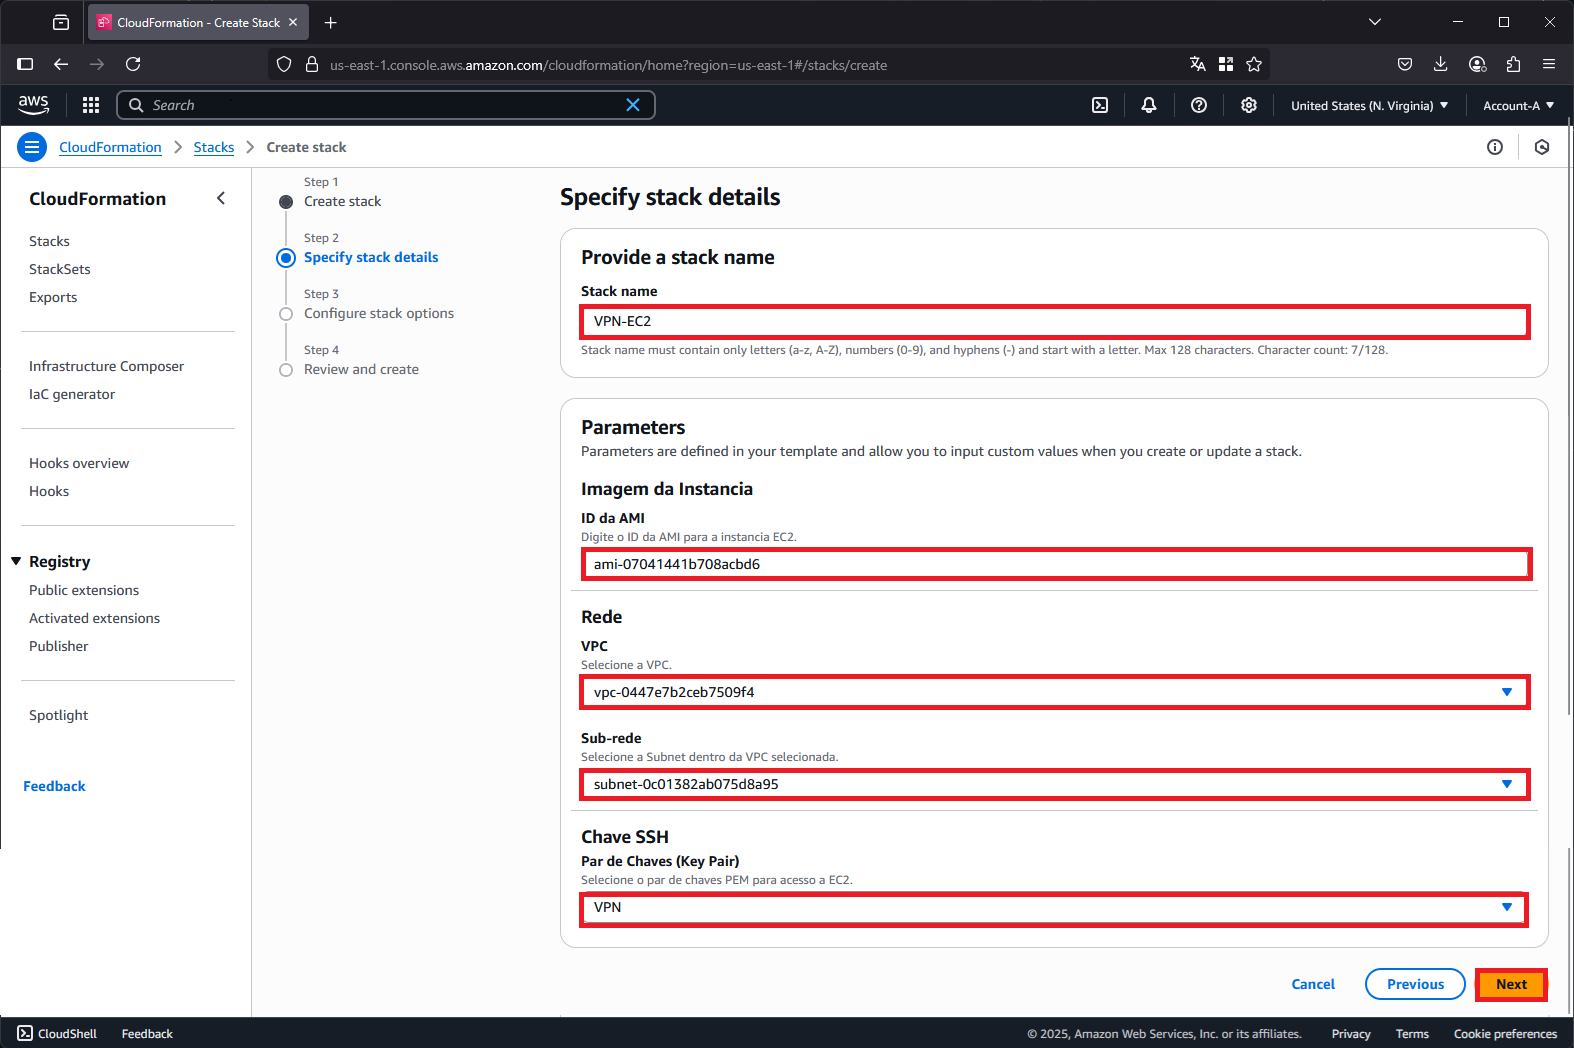Select Step 3 Configure stack options indicator

pos(286,314)
